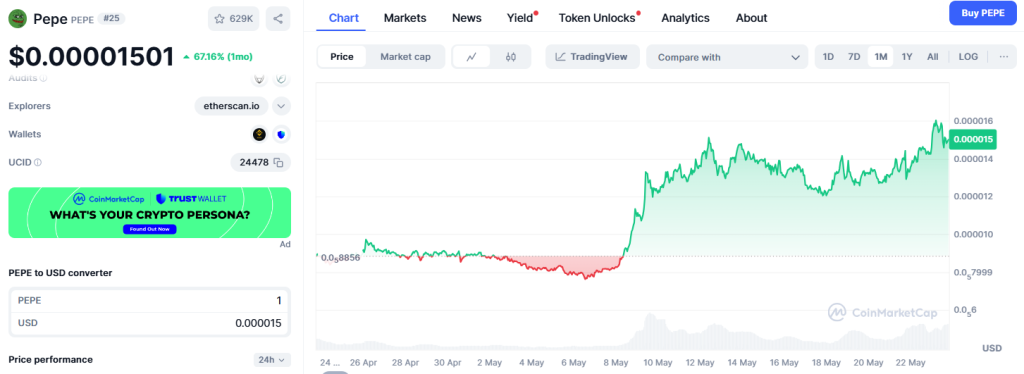
Task: Switch to line chart view icon
Action: 472,57
